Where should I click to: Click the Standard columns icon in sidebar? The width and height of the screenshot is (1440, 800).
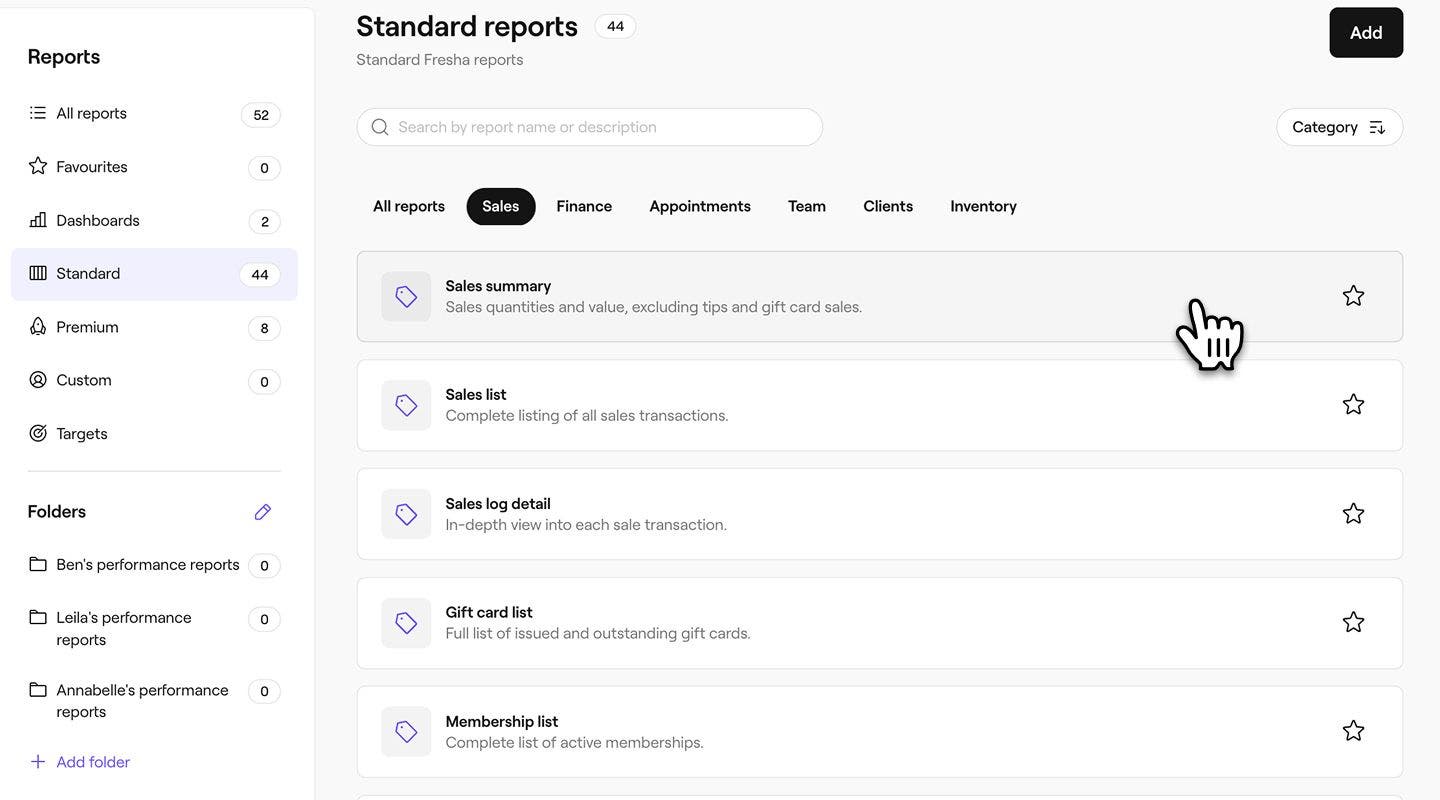tap(38, 273)
